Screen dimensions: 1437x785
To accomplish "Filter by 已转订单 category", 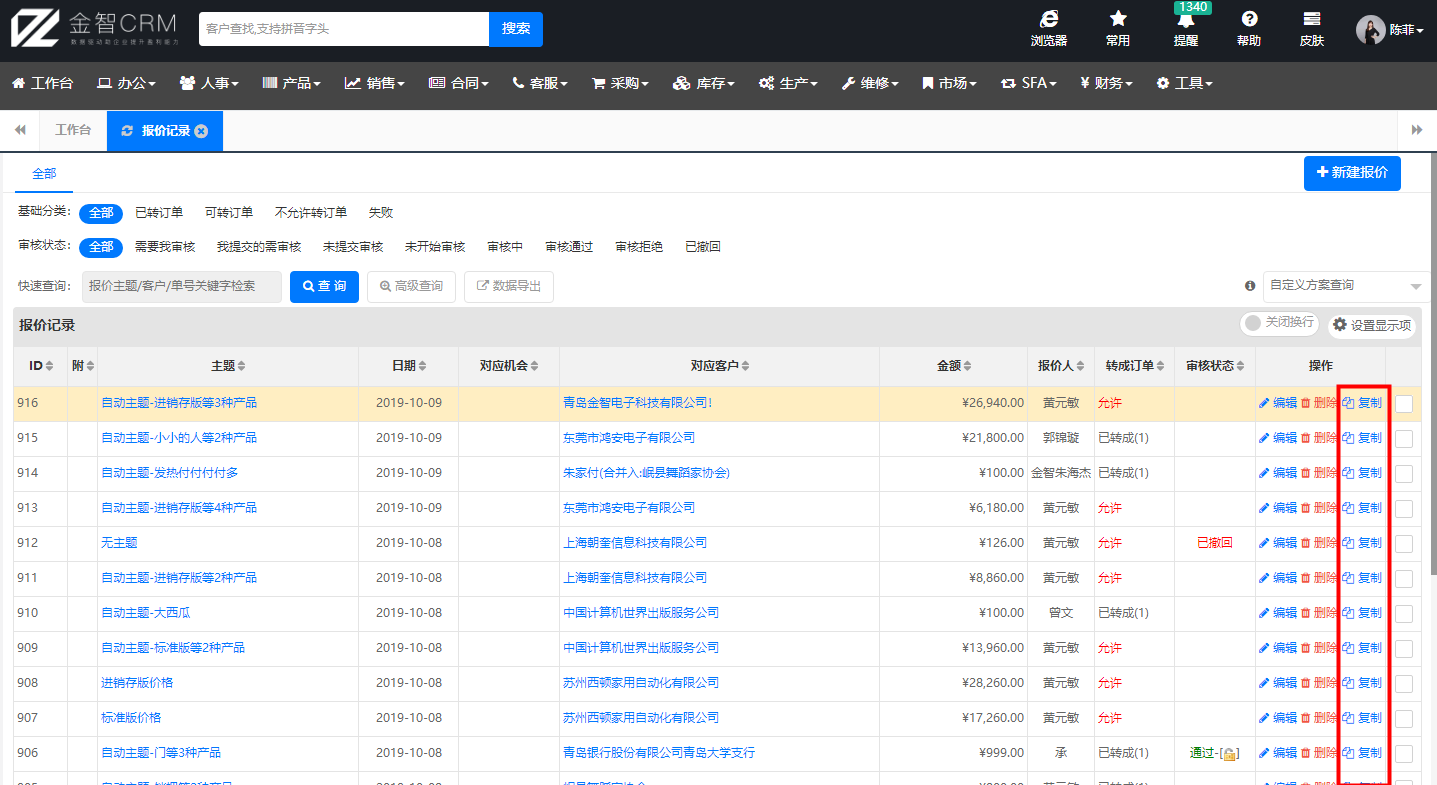I will pyautogui.click(x=159, y=213).
